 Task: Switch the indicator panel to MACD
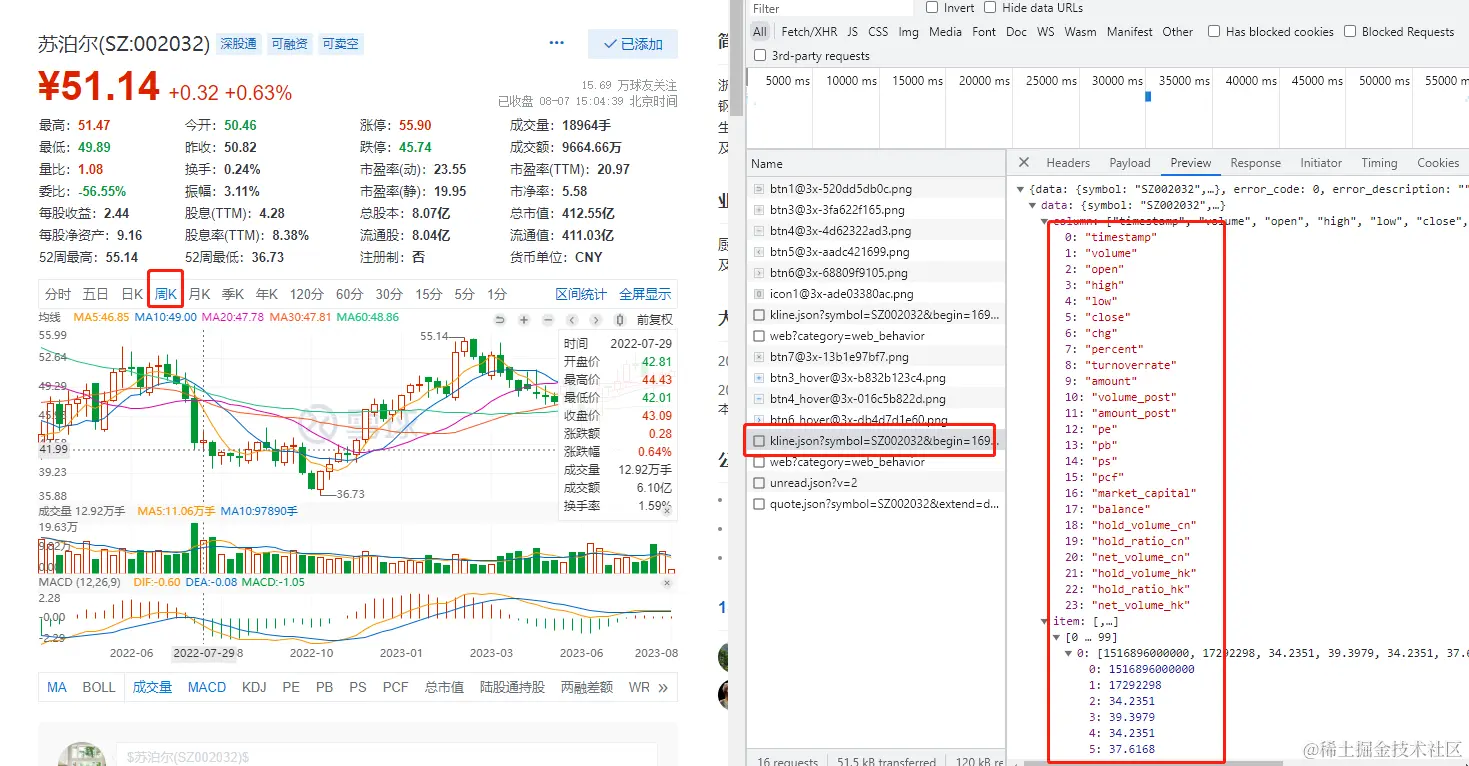point(206,687)
